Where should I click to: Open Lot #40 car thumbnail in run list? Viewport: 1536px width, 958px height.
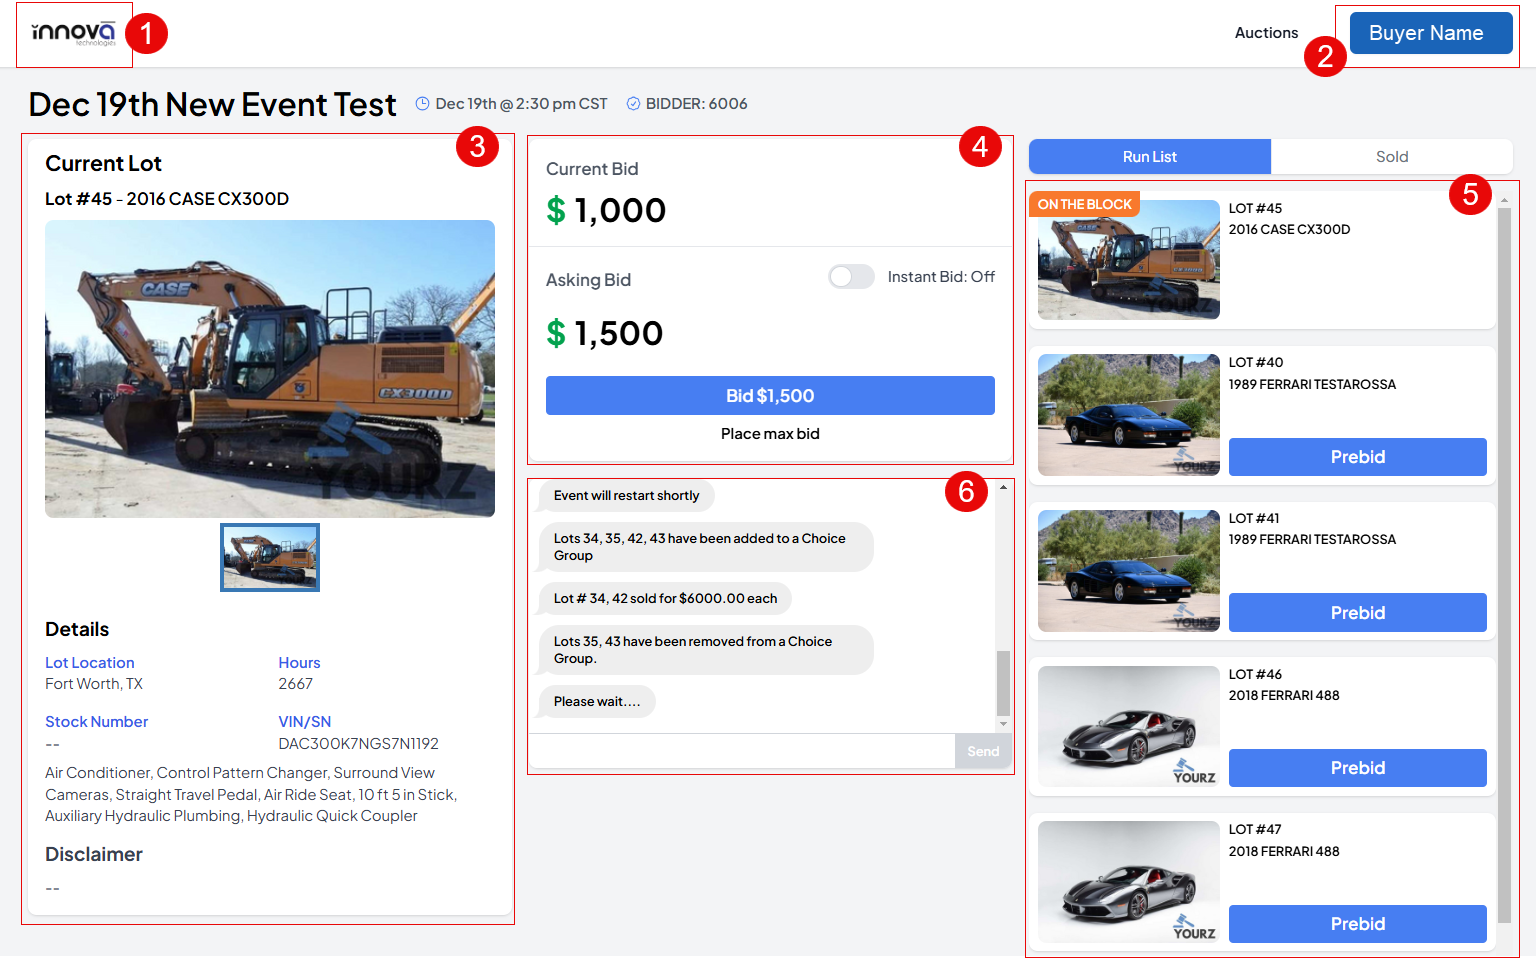(x=1129, y=415)
